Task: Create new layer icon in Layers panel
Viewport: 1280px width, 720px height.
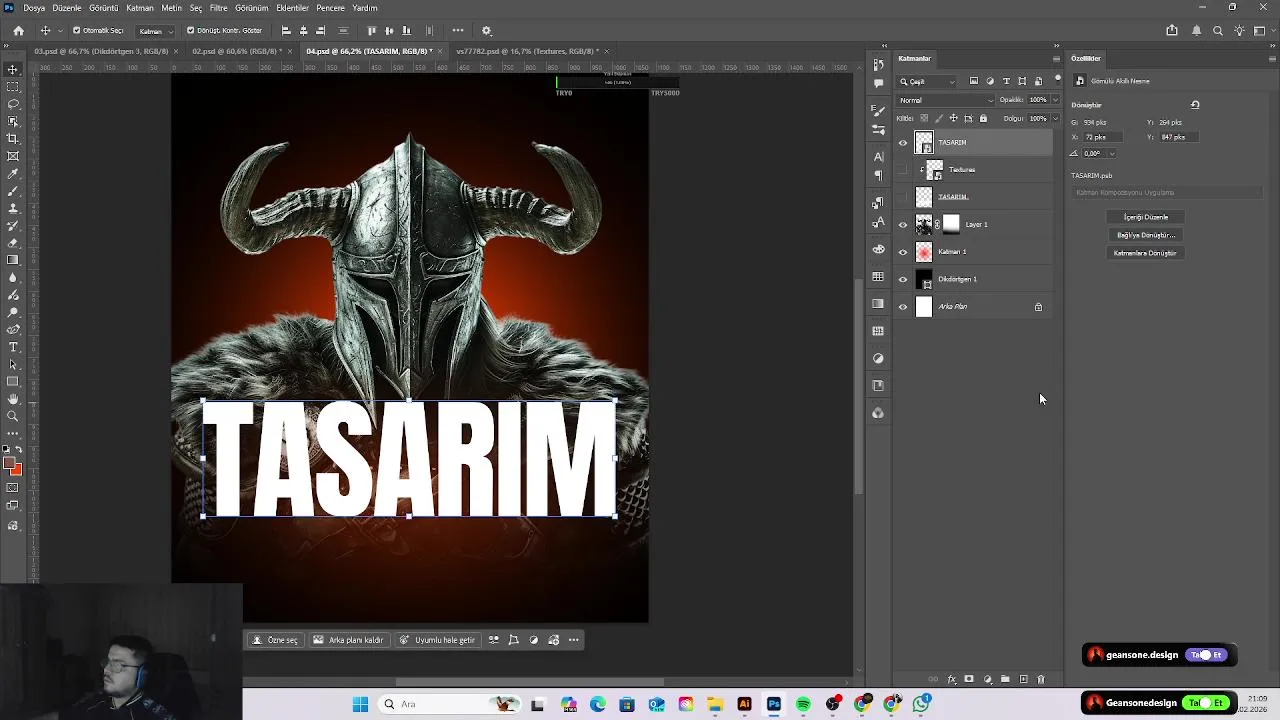Action: pos(1023,680)
